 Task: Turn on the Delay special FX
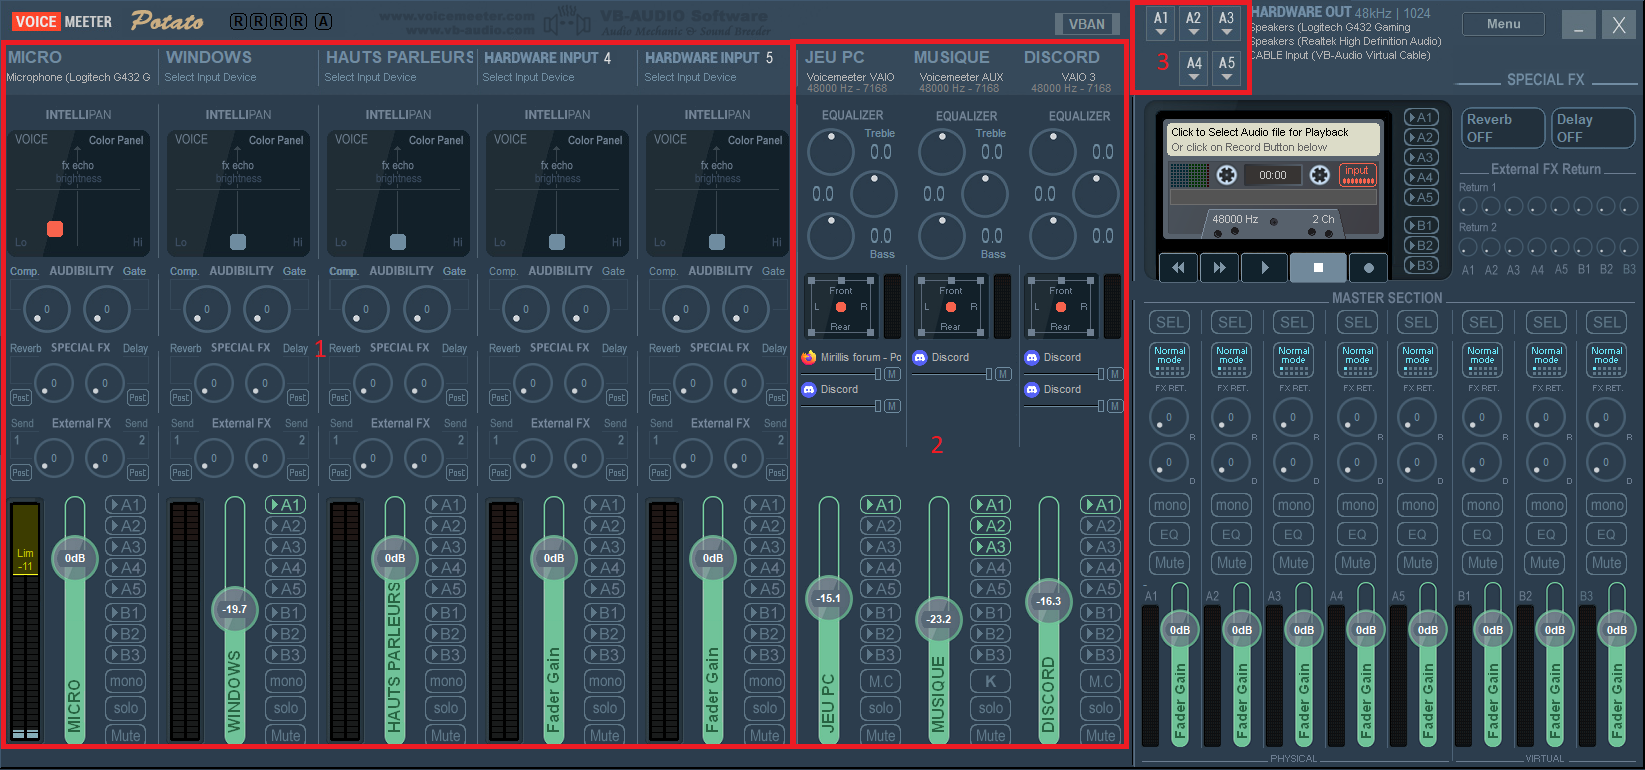(x=1593, y=128)
